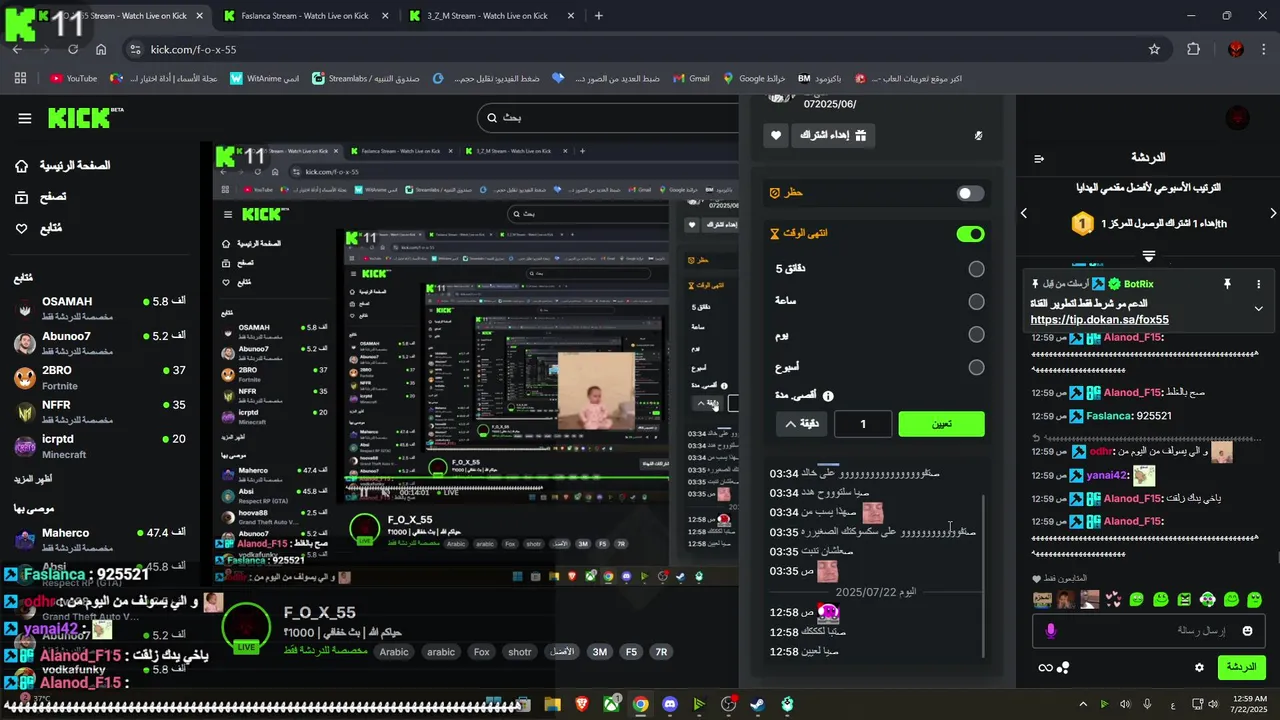Select the 5 minutes timeout option
This screenshot has width=1280, height=720.
[976, 269]
